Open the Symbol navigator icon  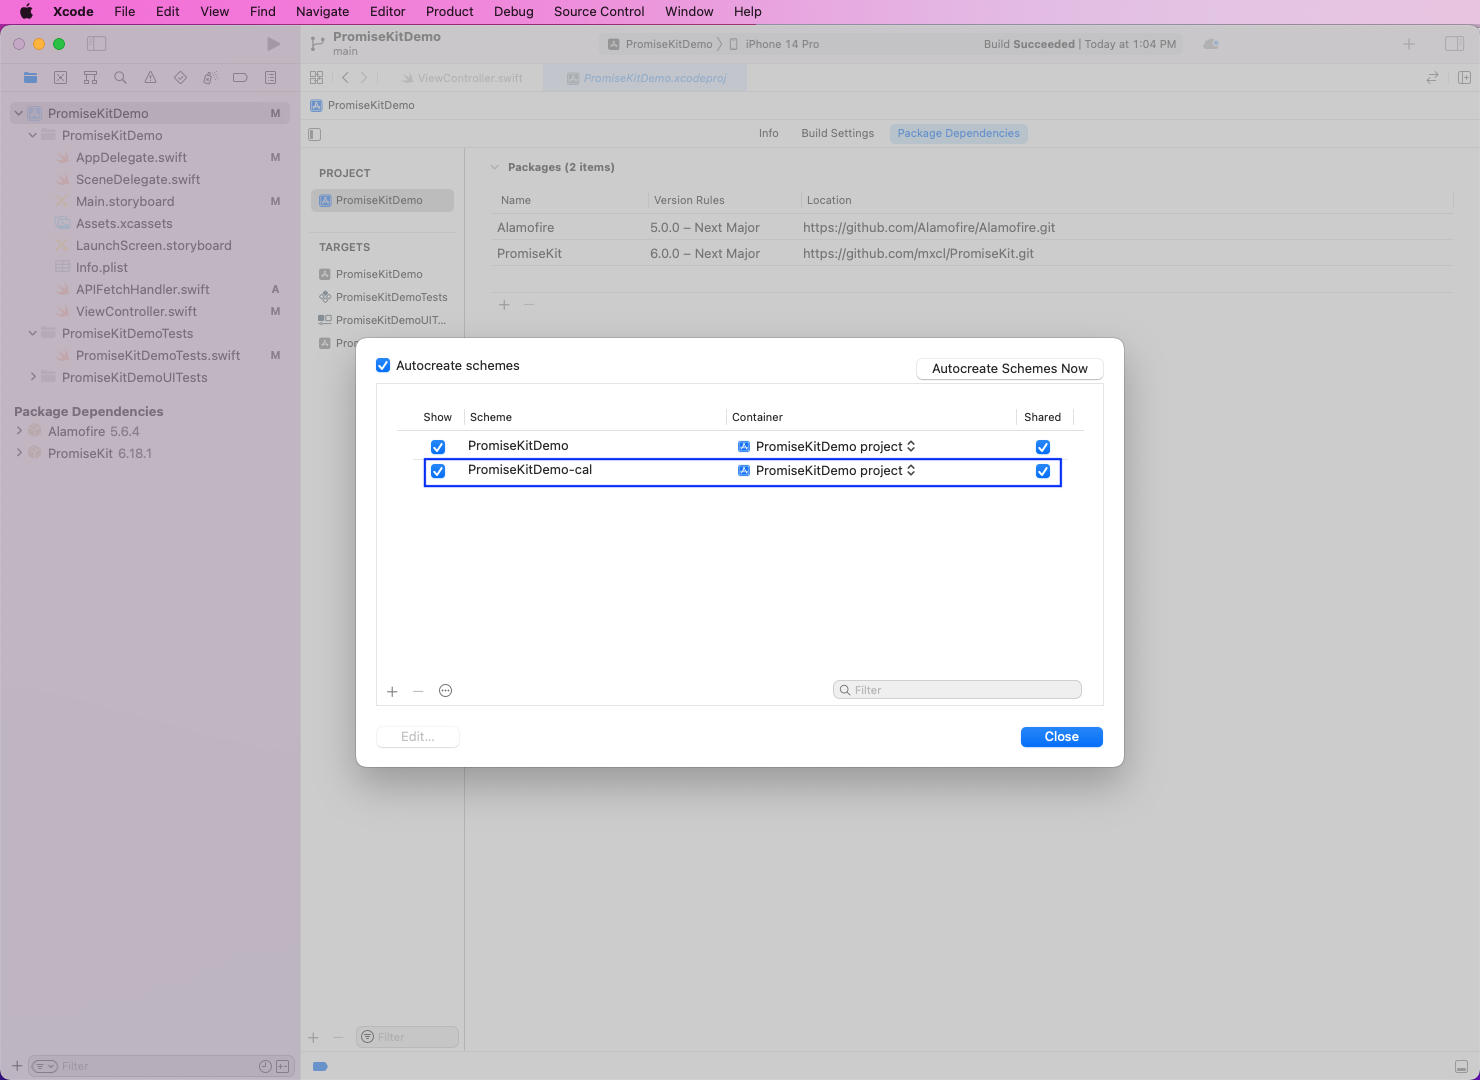click(x=90, y=77)
